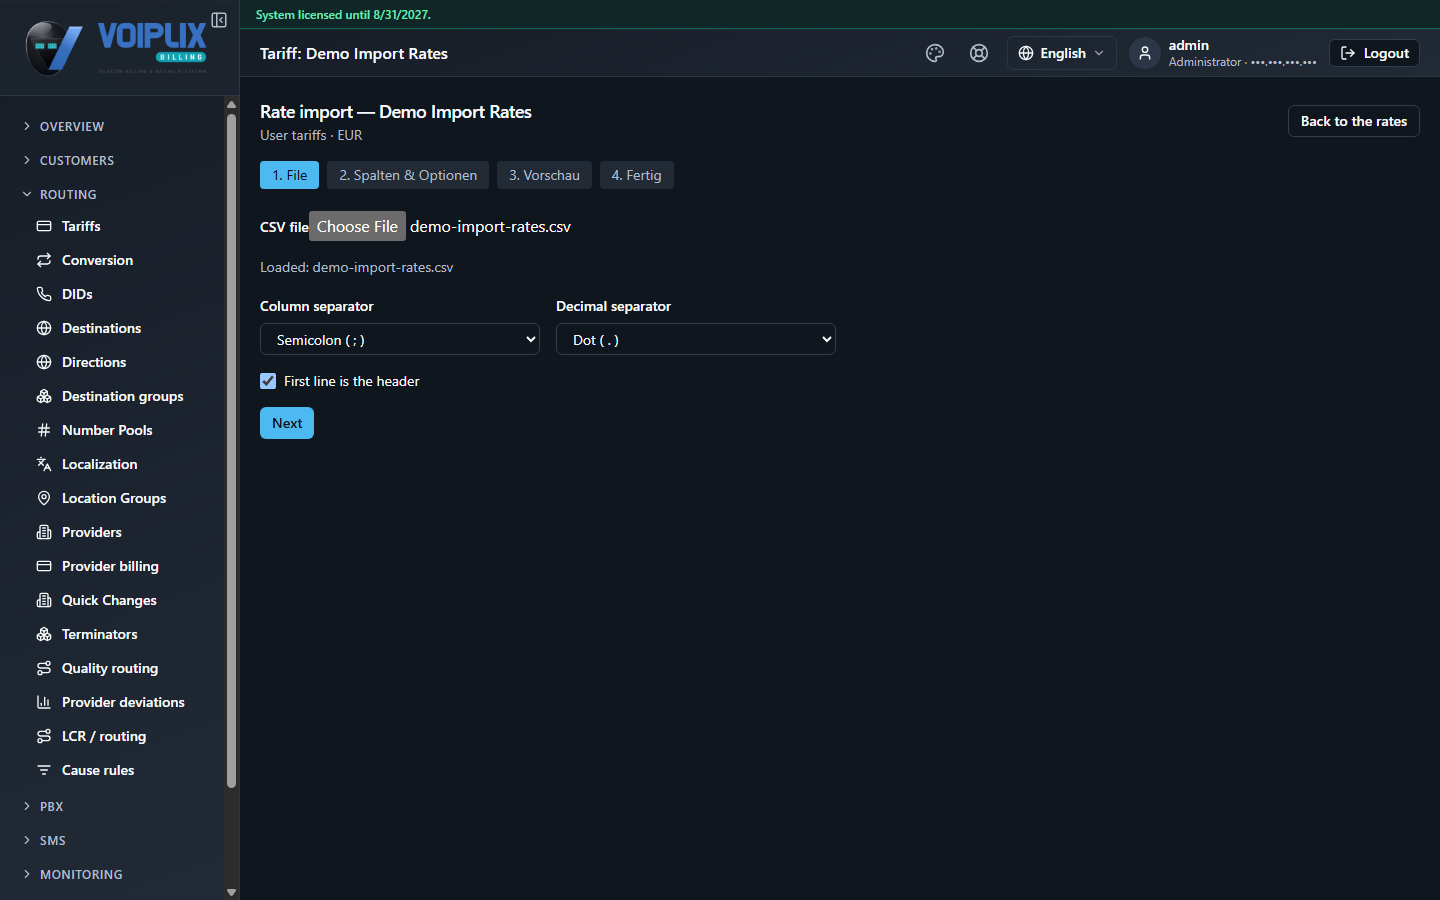Click the Next button
Screen dimensions: 1440x900
click(x=287, y=423)
